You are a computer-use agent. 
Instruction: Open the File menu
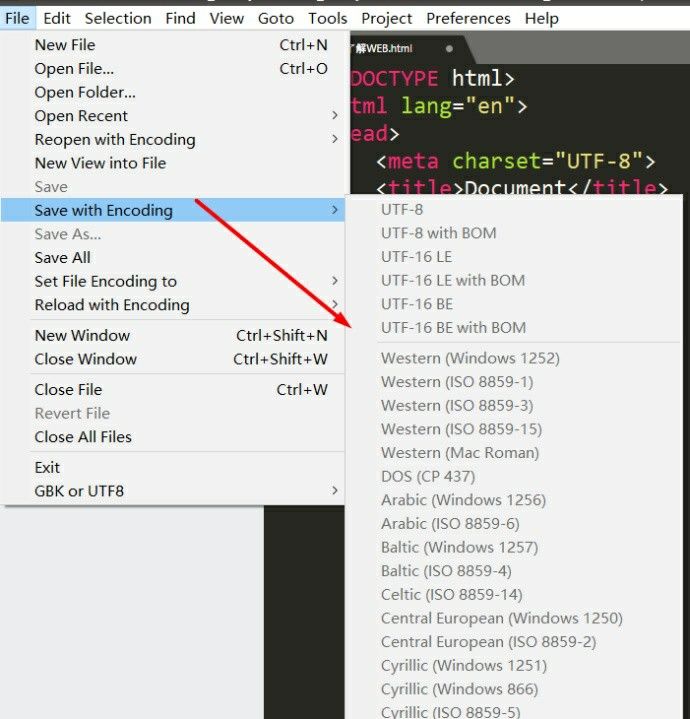(17, 18)
